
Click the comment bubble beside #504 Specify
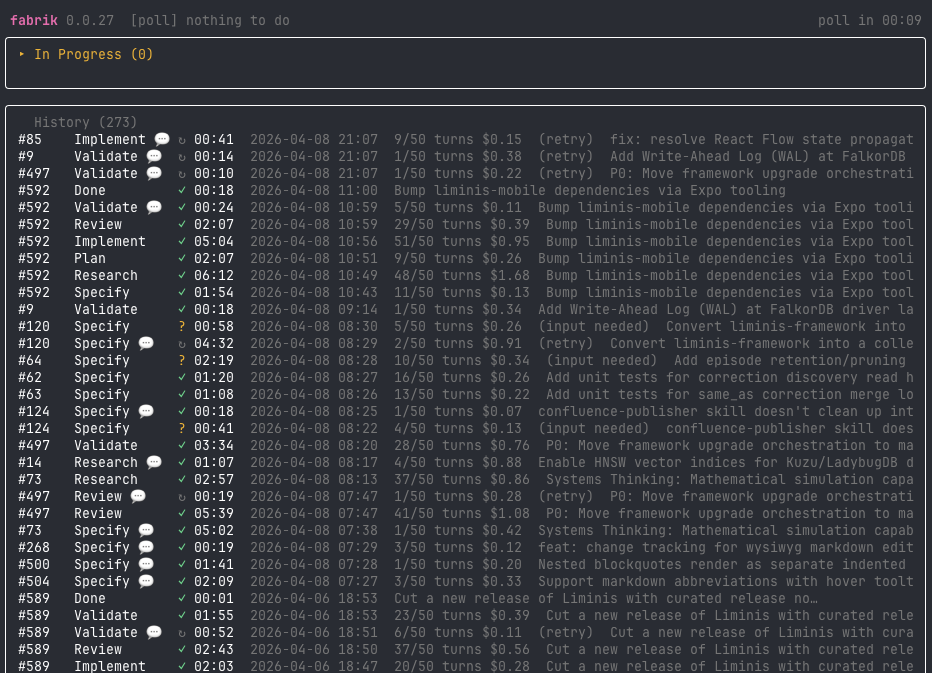146,582
